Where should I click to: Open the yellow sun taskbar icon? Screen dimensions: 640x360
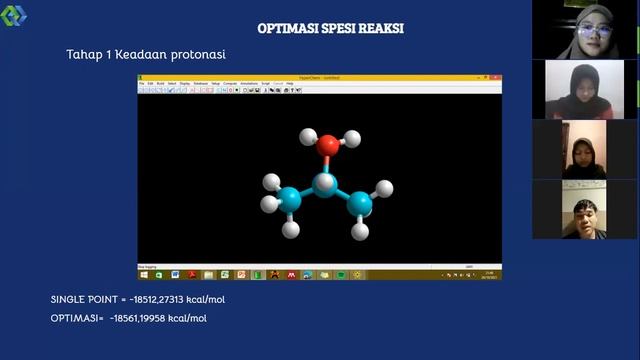point(357,275)
